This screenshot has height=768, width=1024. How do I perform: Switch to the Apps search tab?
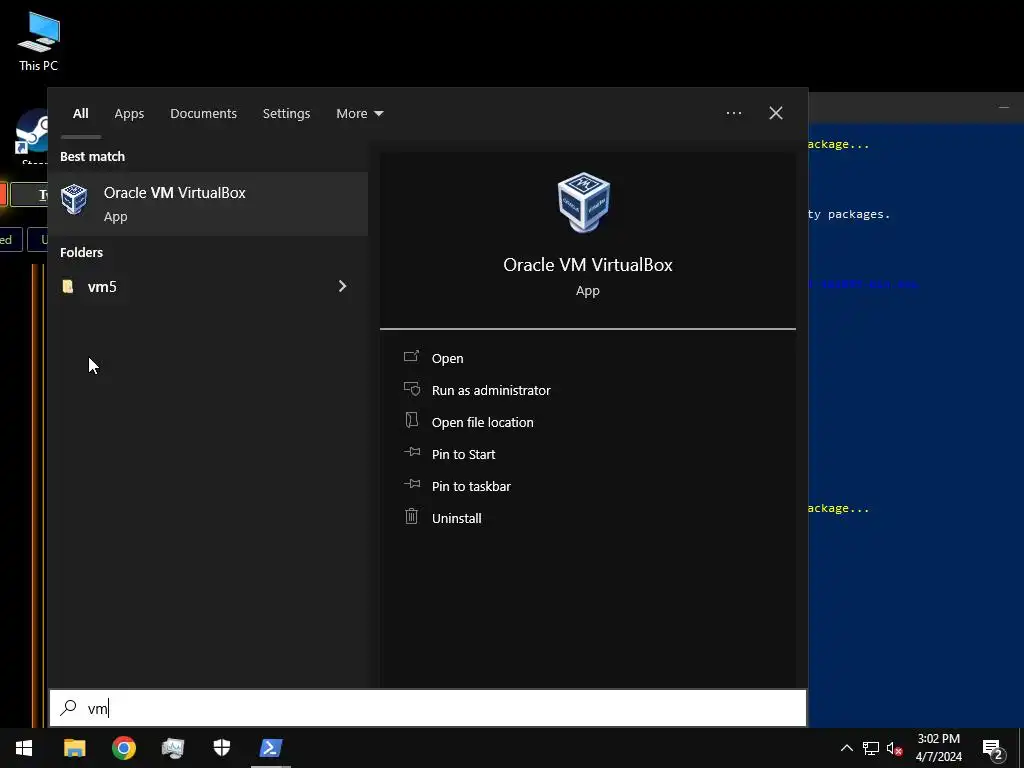point(129,114)
